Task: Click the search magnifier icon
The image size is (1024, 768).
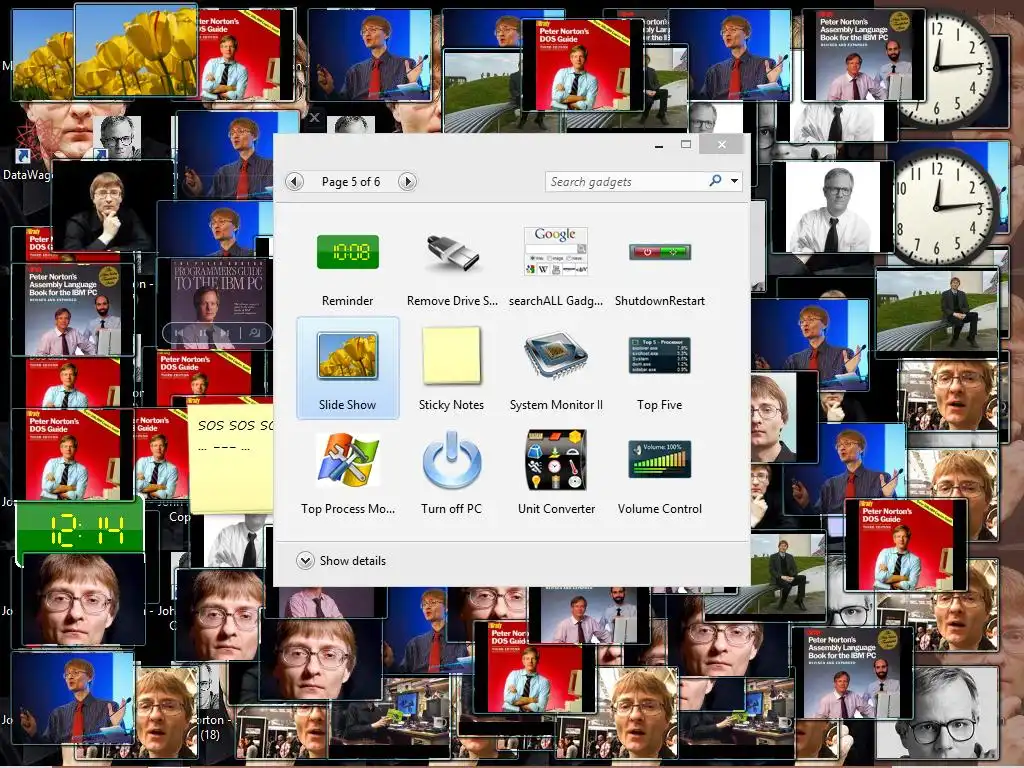Action: (716, 180)
